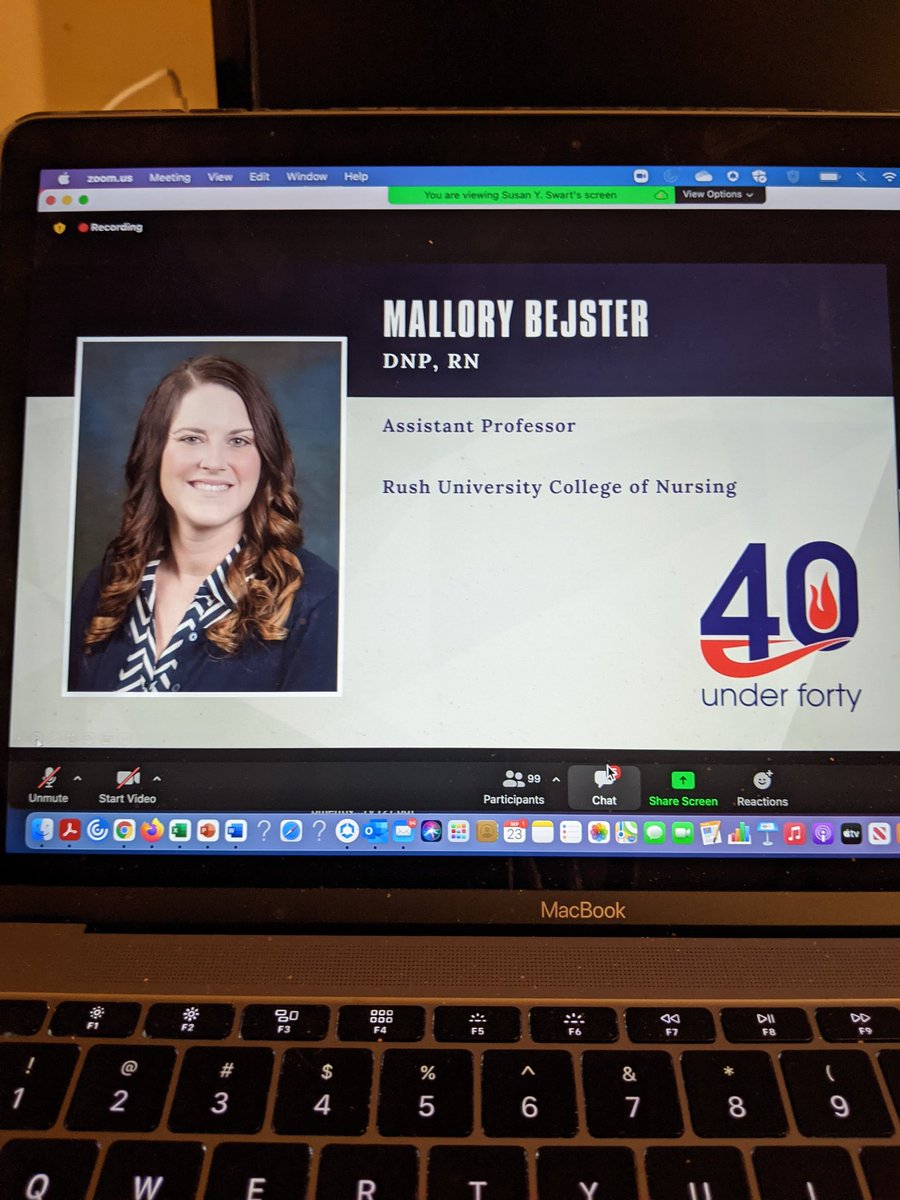
Task: Open the Participants panel
Action: pos(514,786)
